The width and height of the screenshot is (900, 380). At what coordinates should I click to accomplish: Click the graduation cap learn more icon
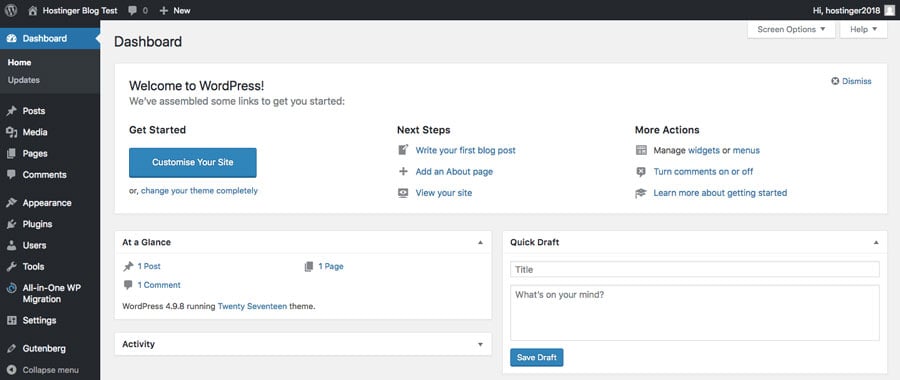coord(641,193)
